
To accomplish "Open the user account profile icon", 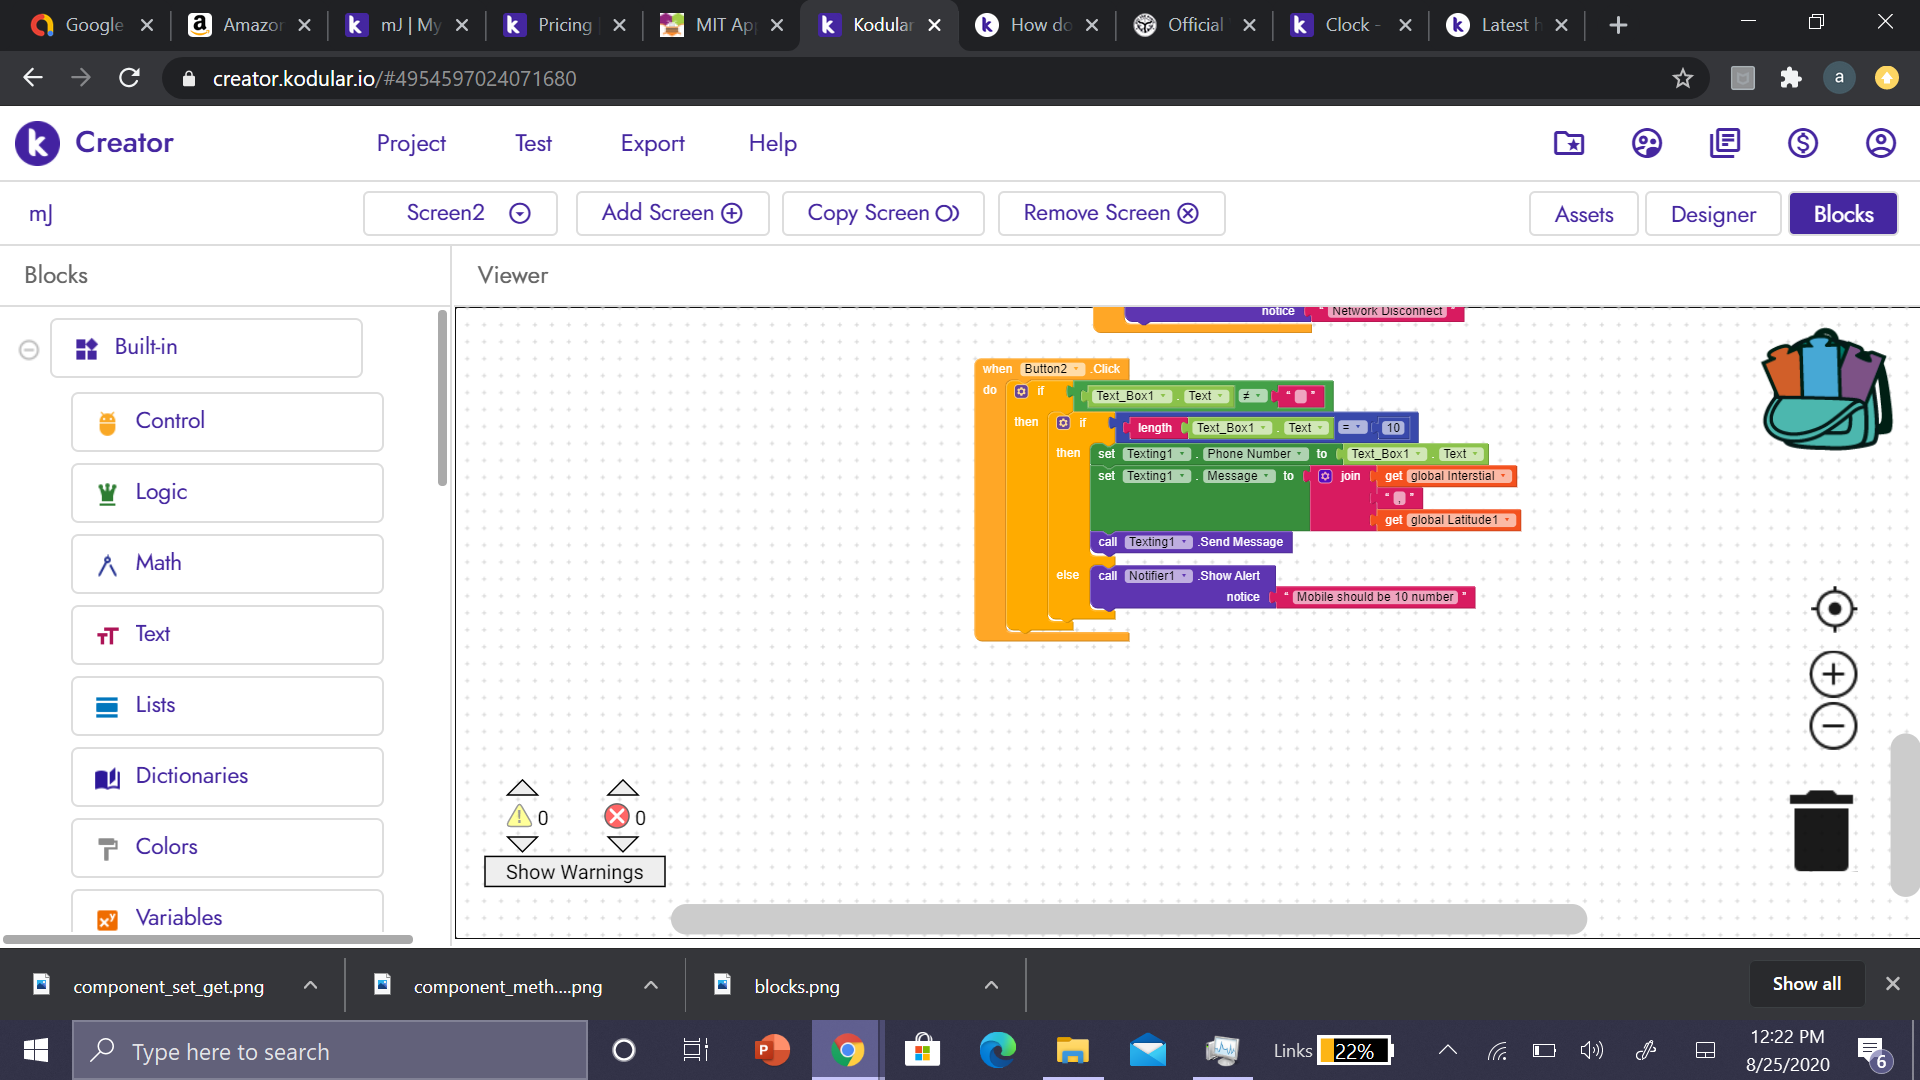I will (1880, 143).
